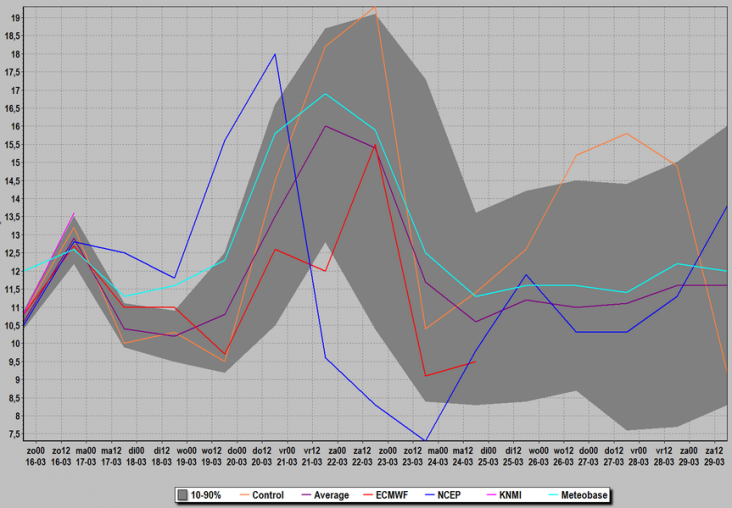Click the Control line peak above 19
This screenshot has width=732, height=508.
click(x=375, y=7)
